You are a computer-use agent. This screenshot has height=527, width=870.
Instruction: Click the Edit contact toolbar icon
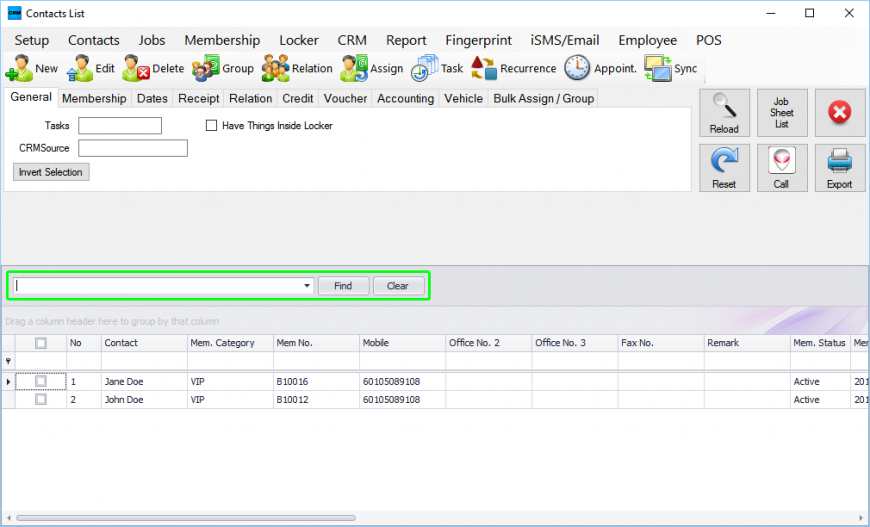[80, 69]
